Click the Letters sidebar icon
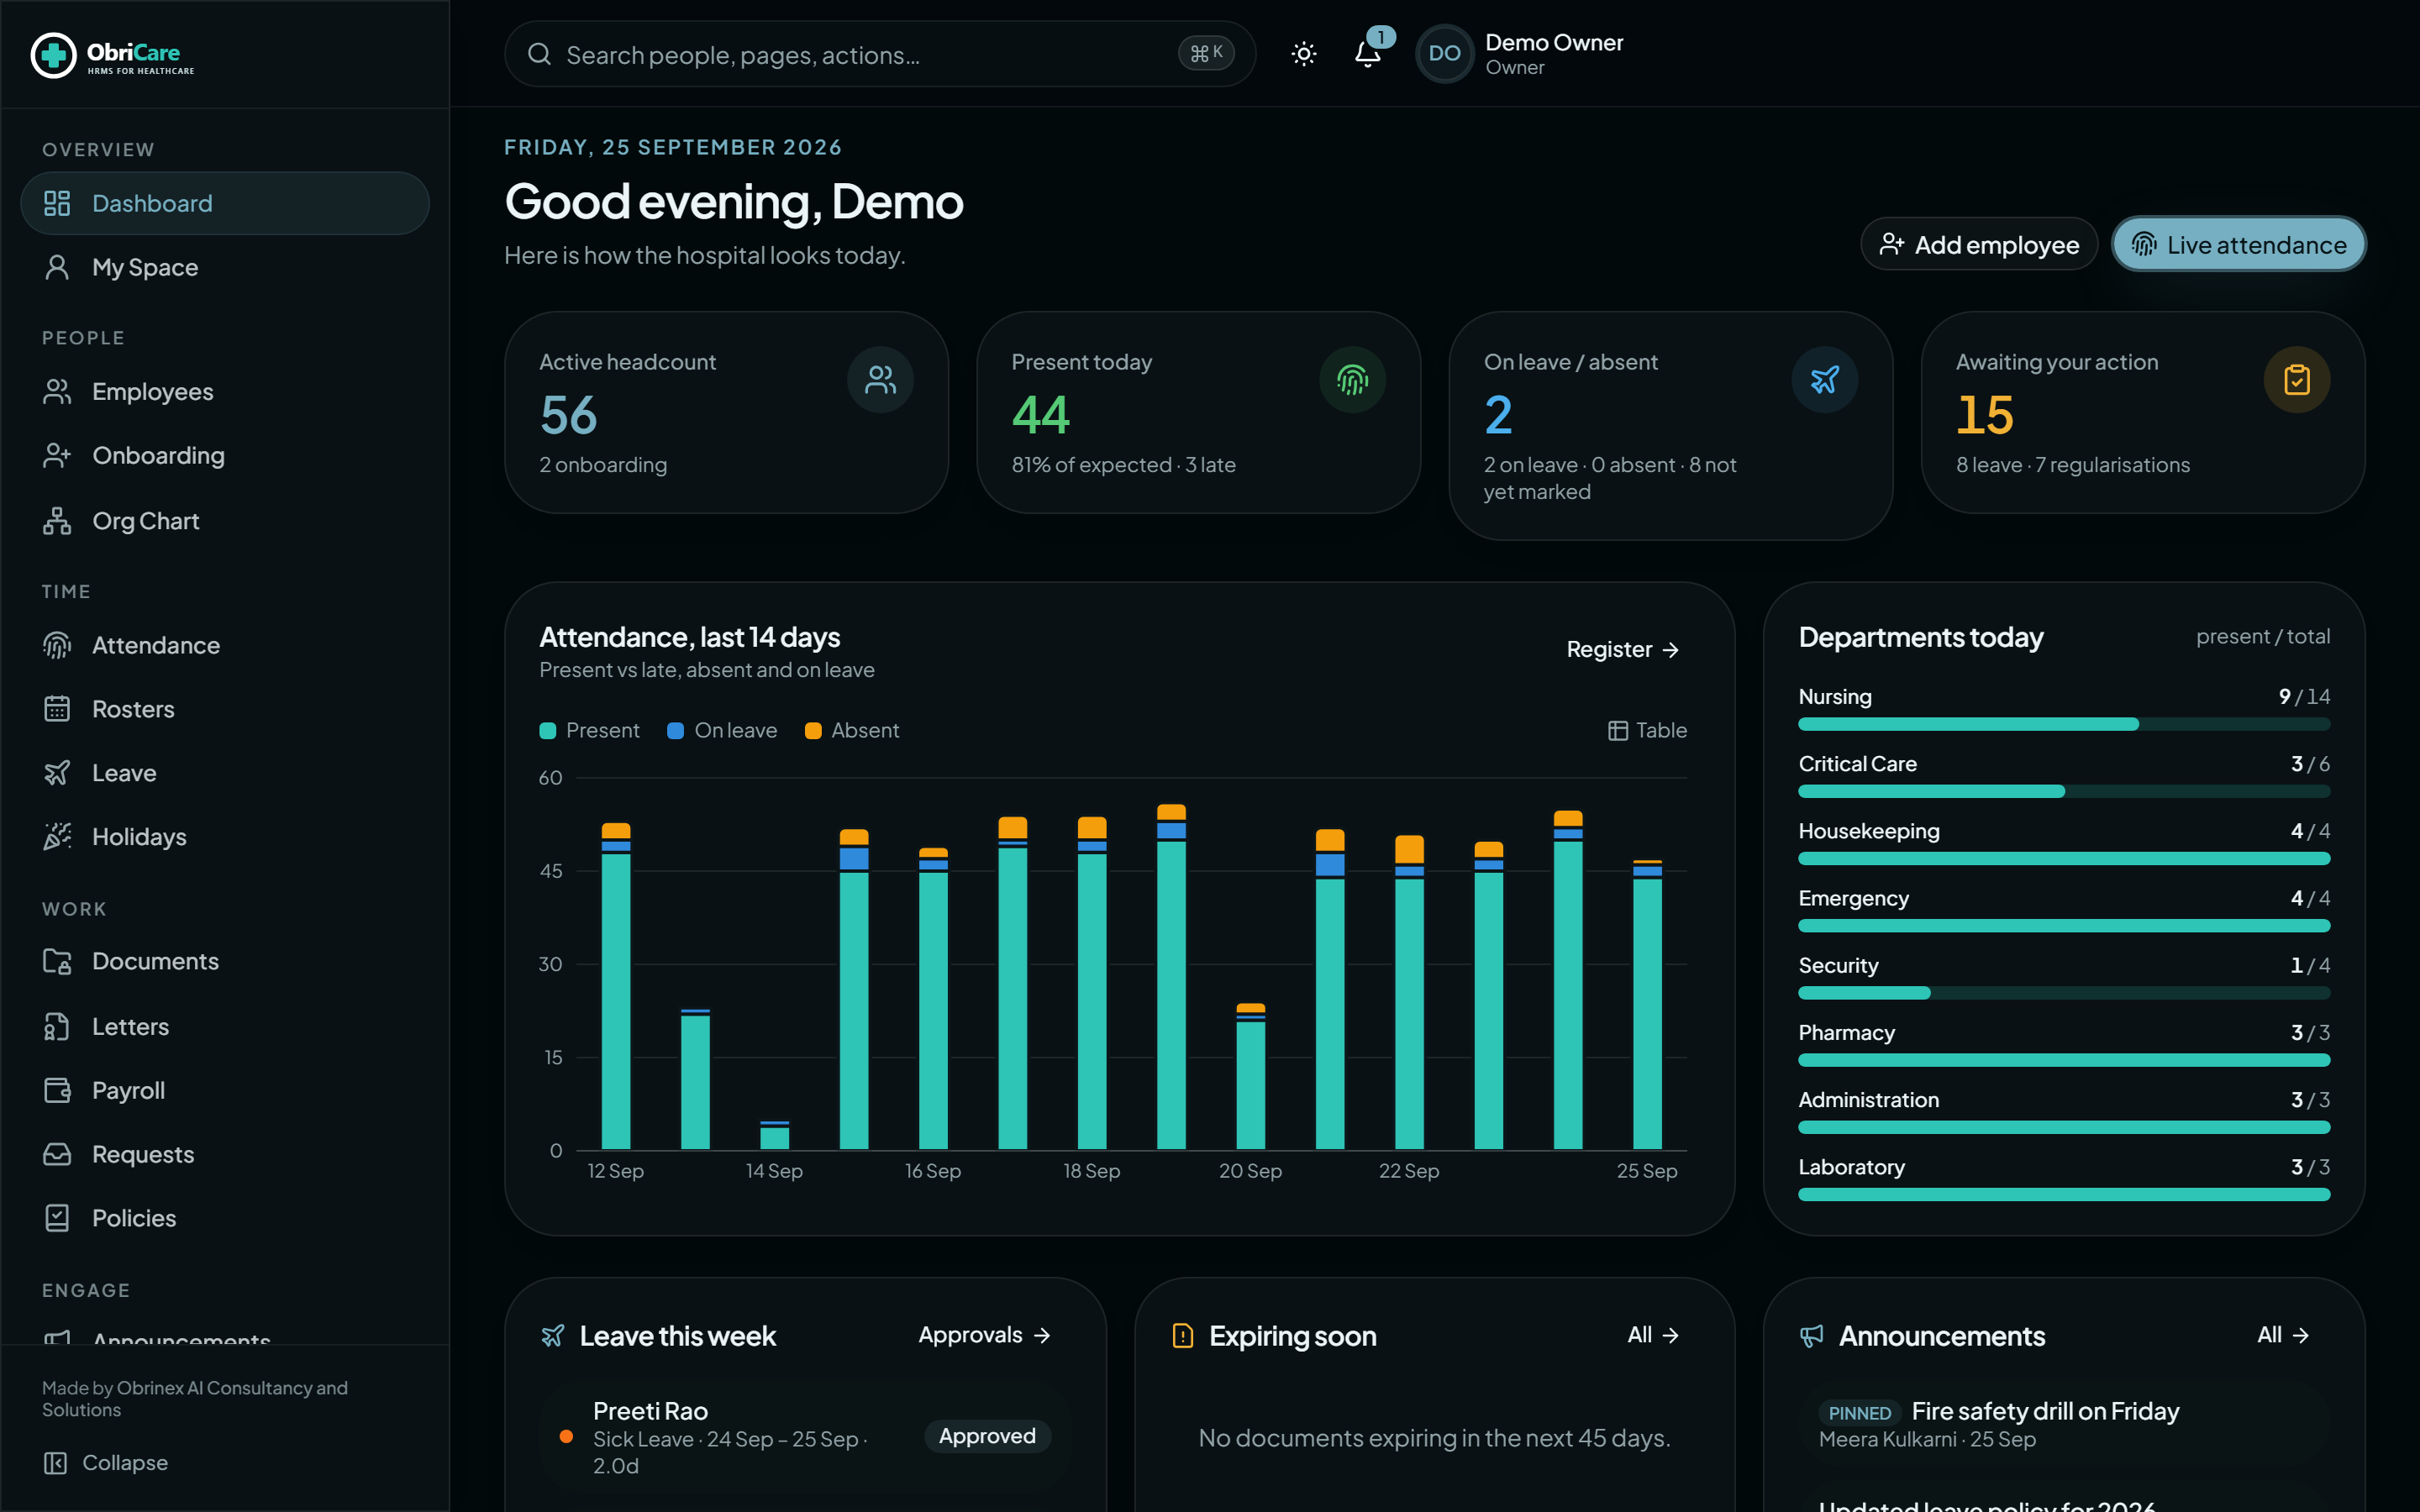Viewport: 2420px width, 1512px height. [x=57, y=1026]
